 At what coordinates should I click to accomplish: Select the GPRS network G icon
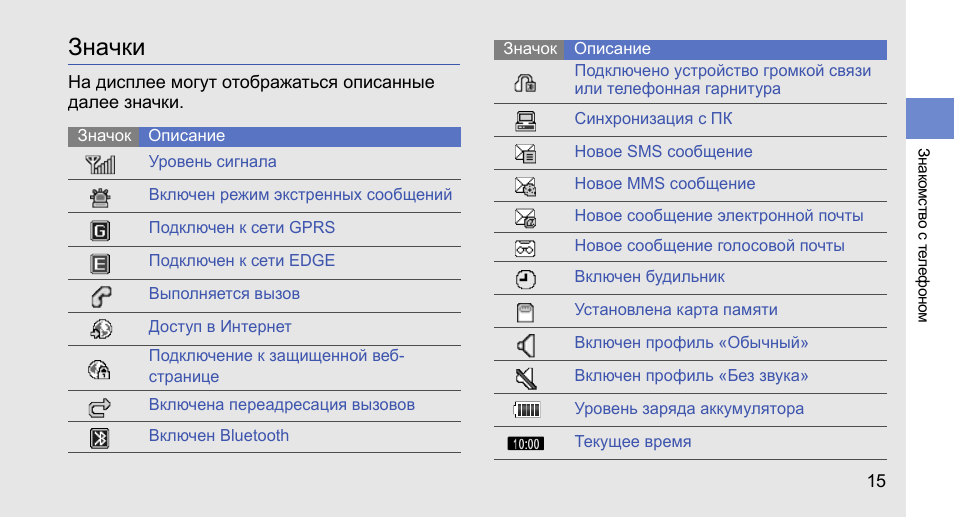tap(100, 231)
